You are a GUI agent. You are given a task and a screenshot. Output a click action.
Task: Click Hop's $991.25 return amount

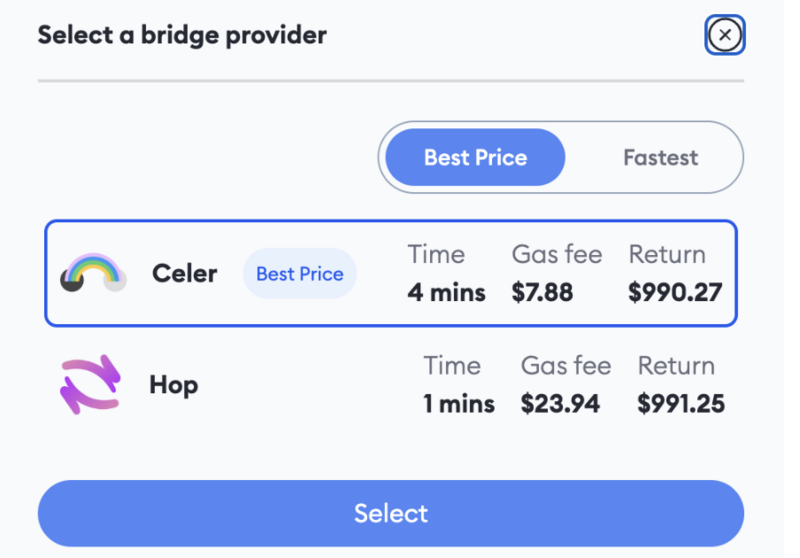681,403
